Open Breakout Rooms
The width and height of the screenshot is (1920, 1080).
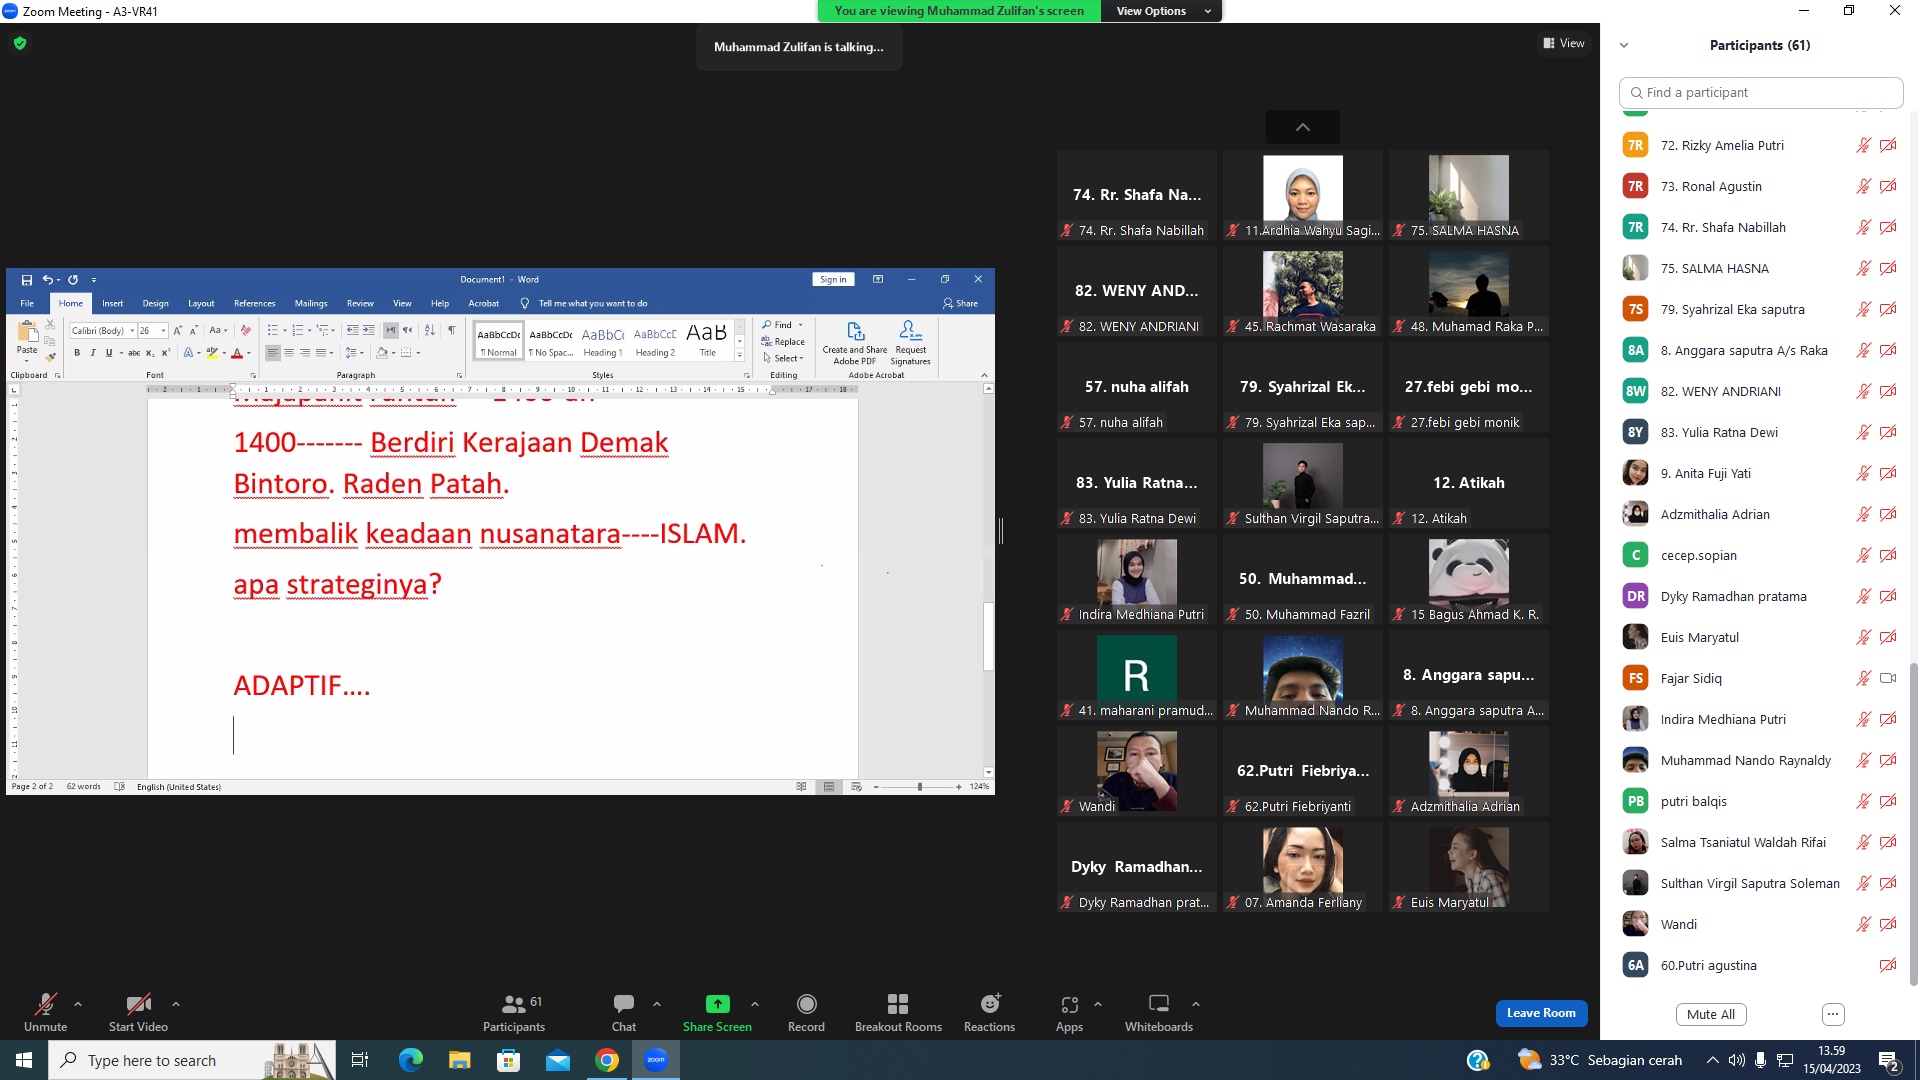[898, 1012]
